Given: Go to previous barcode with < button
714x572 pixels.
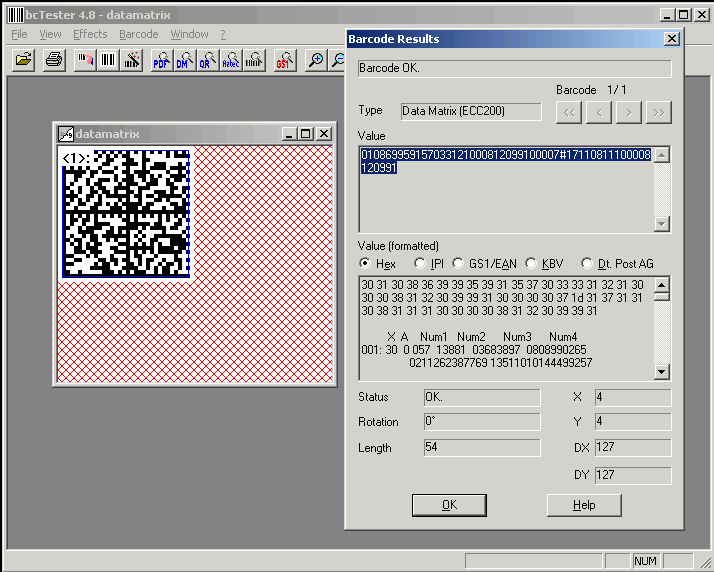Looking at the screenshot, I should 599,112.
